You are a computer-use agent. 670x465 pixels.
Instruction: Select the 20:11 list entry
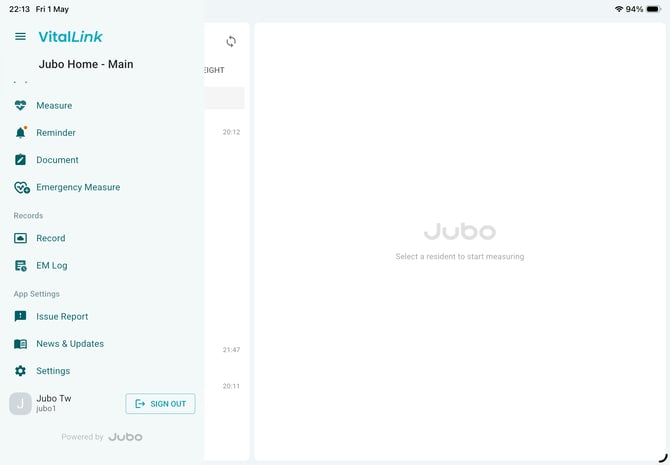click(231, 386)
